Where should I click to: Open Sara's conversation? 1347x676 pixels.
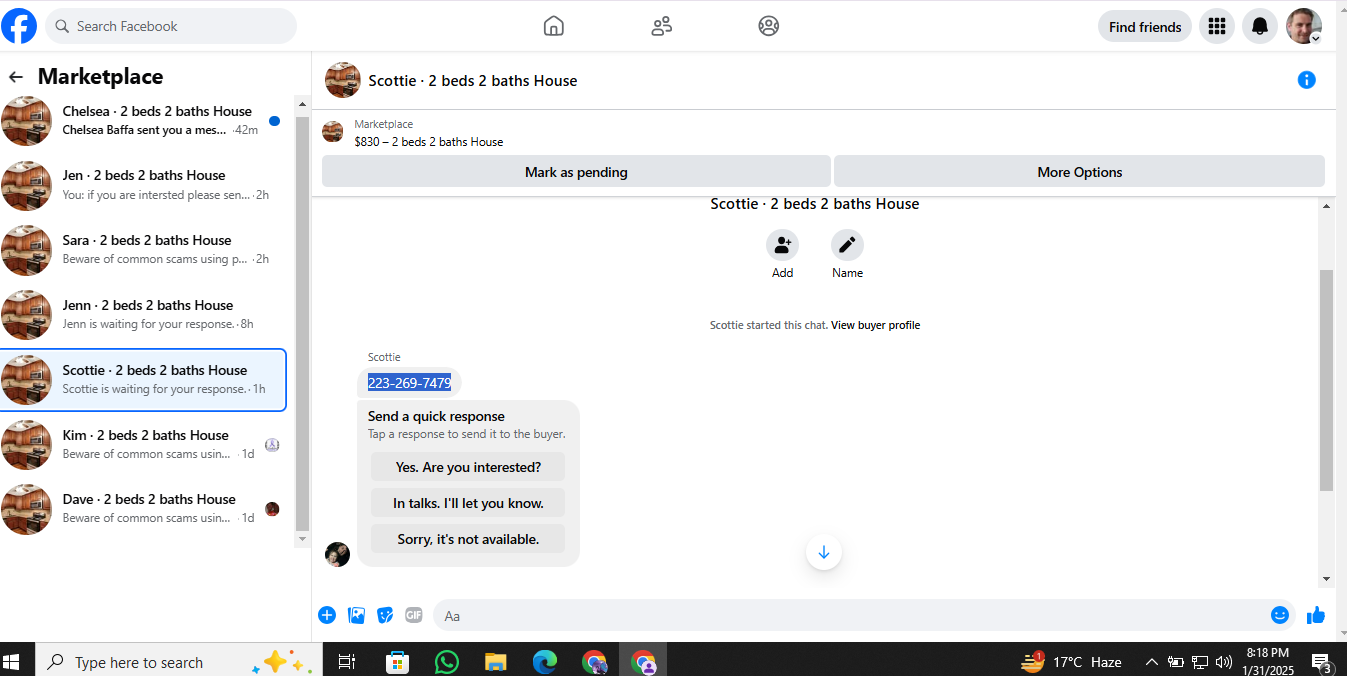coord(143,250)
